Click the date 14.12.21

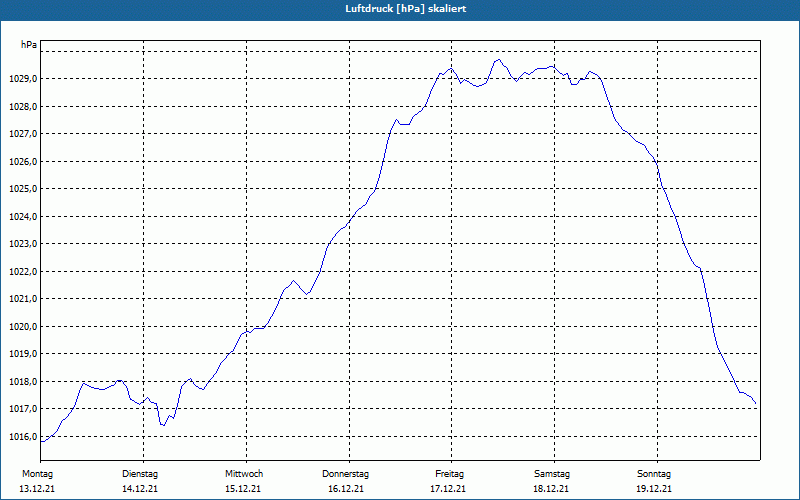[x=140, y=489]
